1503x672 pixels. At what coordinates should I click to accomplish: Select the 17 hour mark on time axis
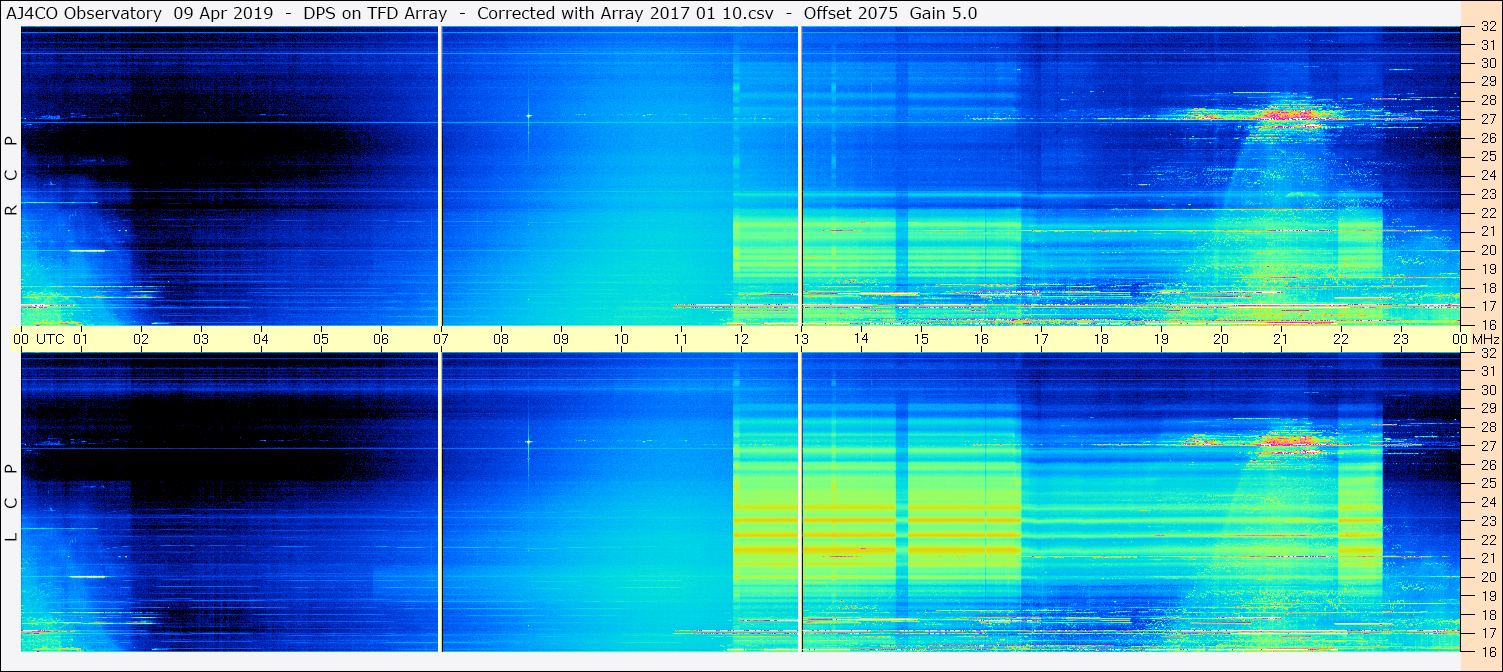tap(1041, 339)
